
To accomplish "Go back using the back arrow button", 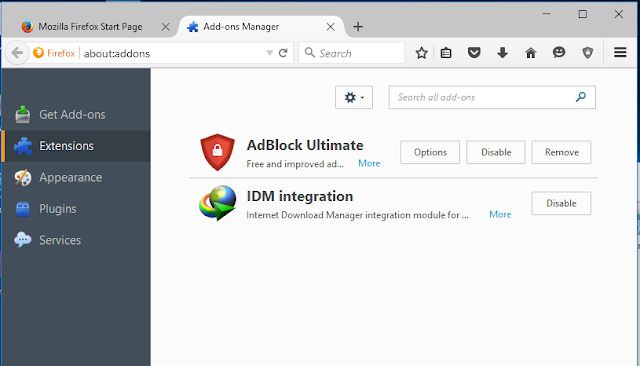I will coord(17,53).
